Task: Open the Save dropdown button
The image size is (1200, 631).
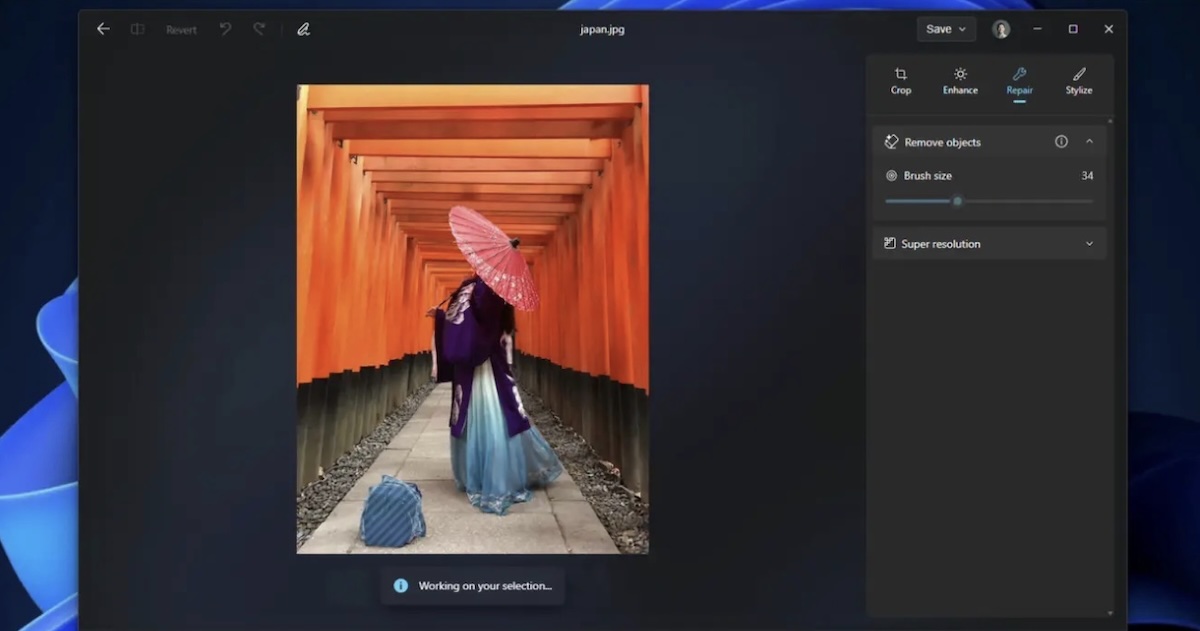Action: point(946,29)
